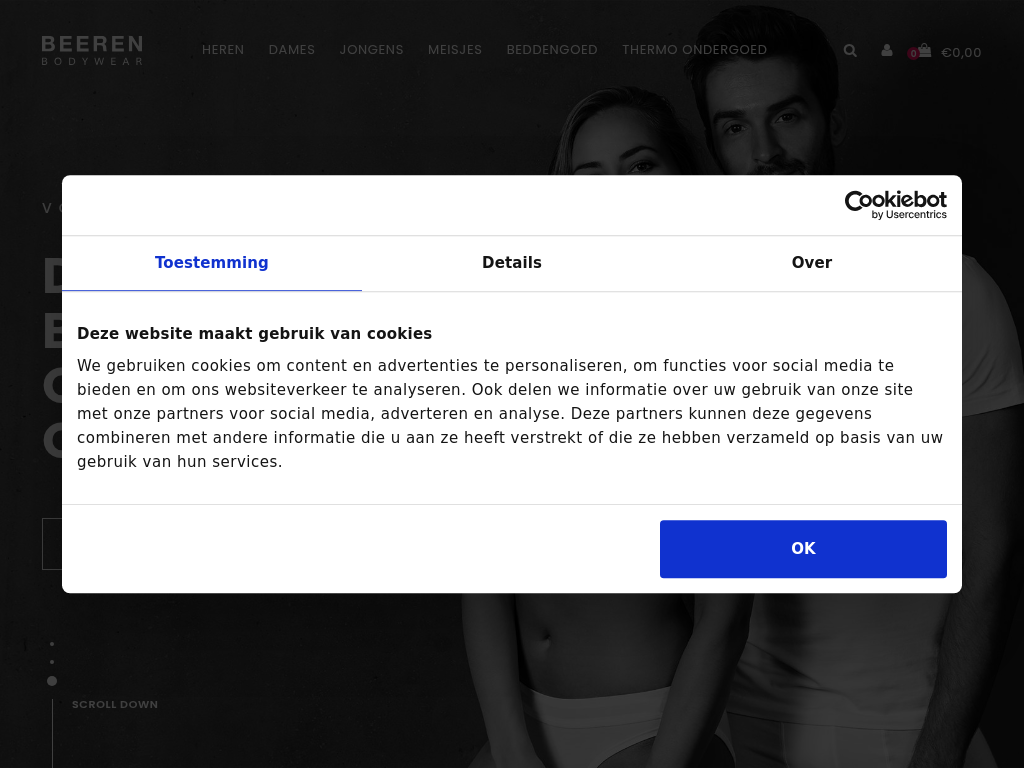Click the Cookiebot by Usercentrics logo
The image size is (1024, 768).
(x=895, y=205)
